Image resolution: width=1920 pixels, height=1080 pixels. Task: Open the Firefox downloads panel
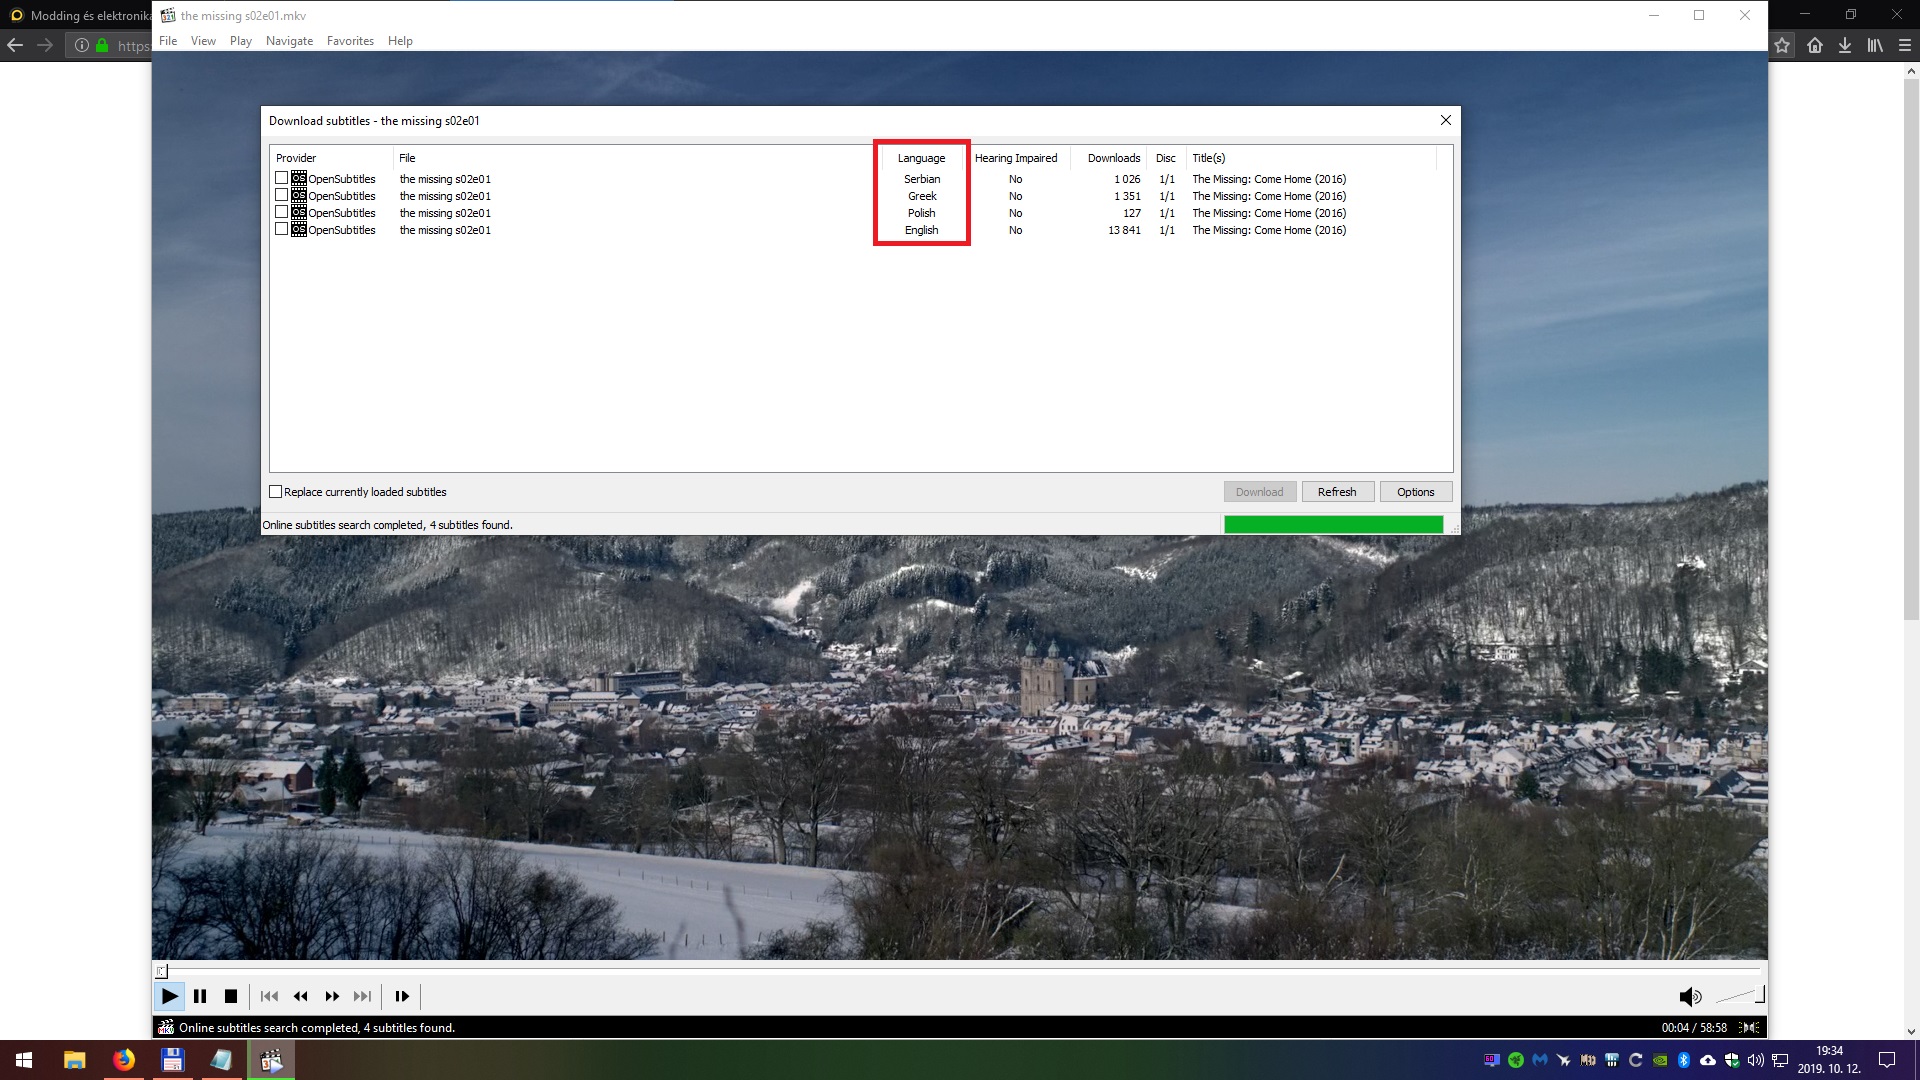coord(1845,44)
